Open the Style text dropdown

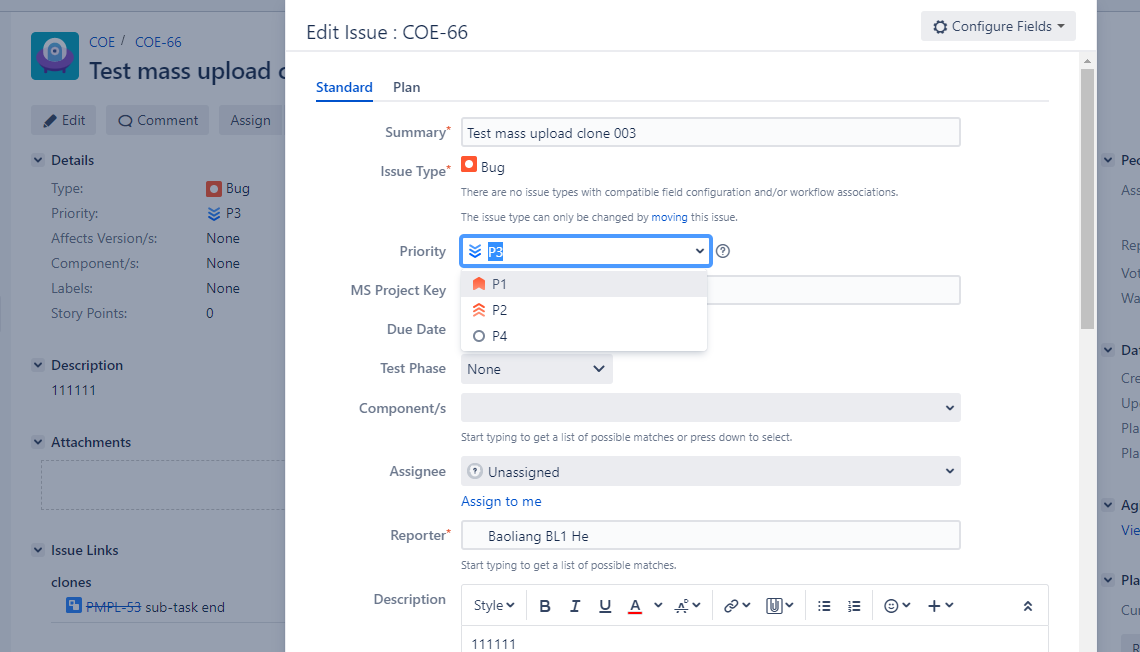[494, 605]
